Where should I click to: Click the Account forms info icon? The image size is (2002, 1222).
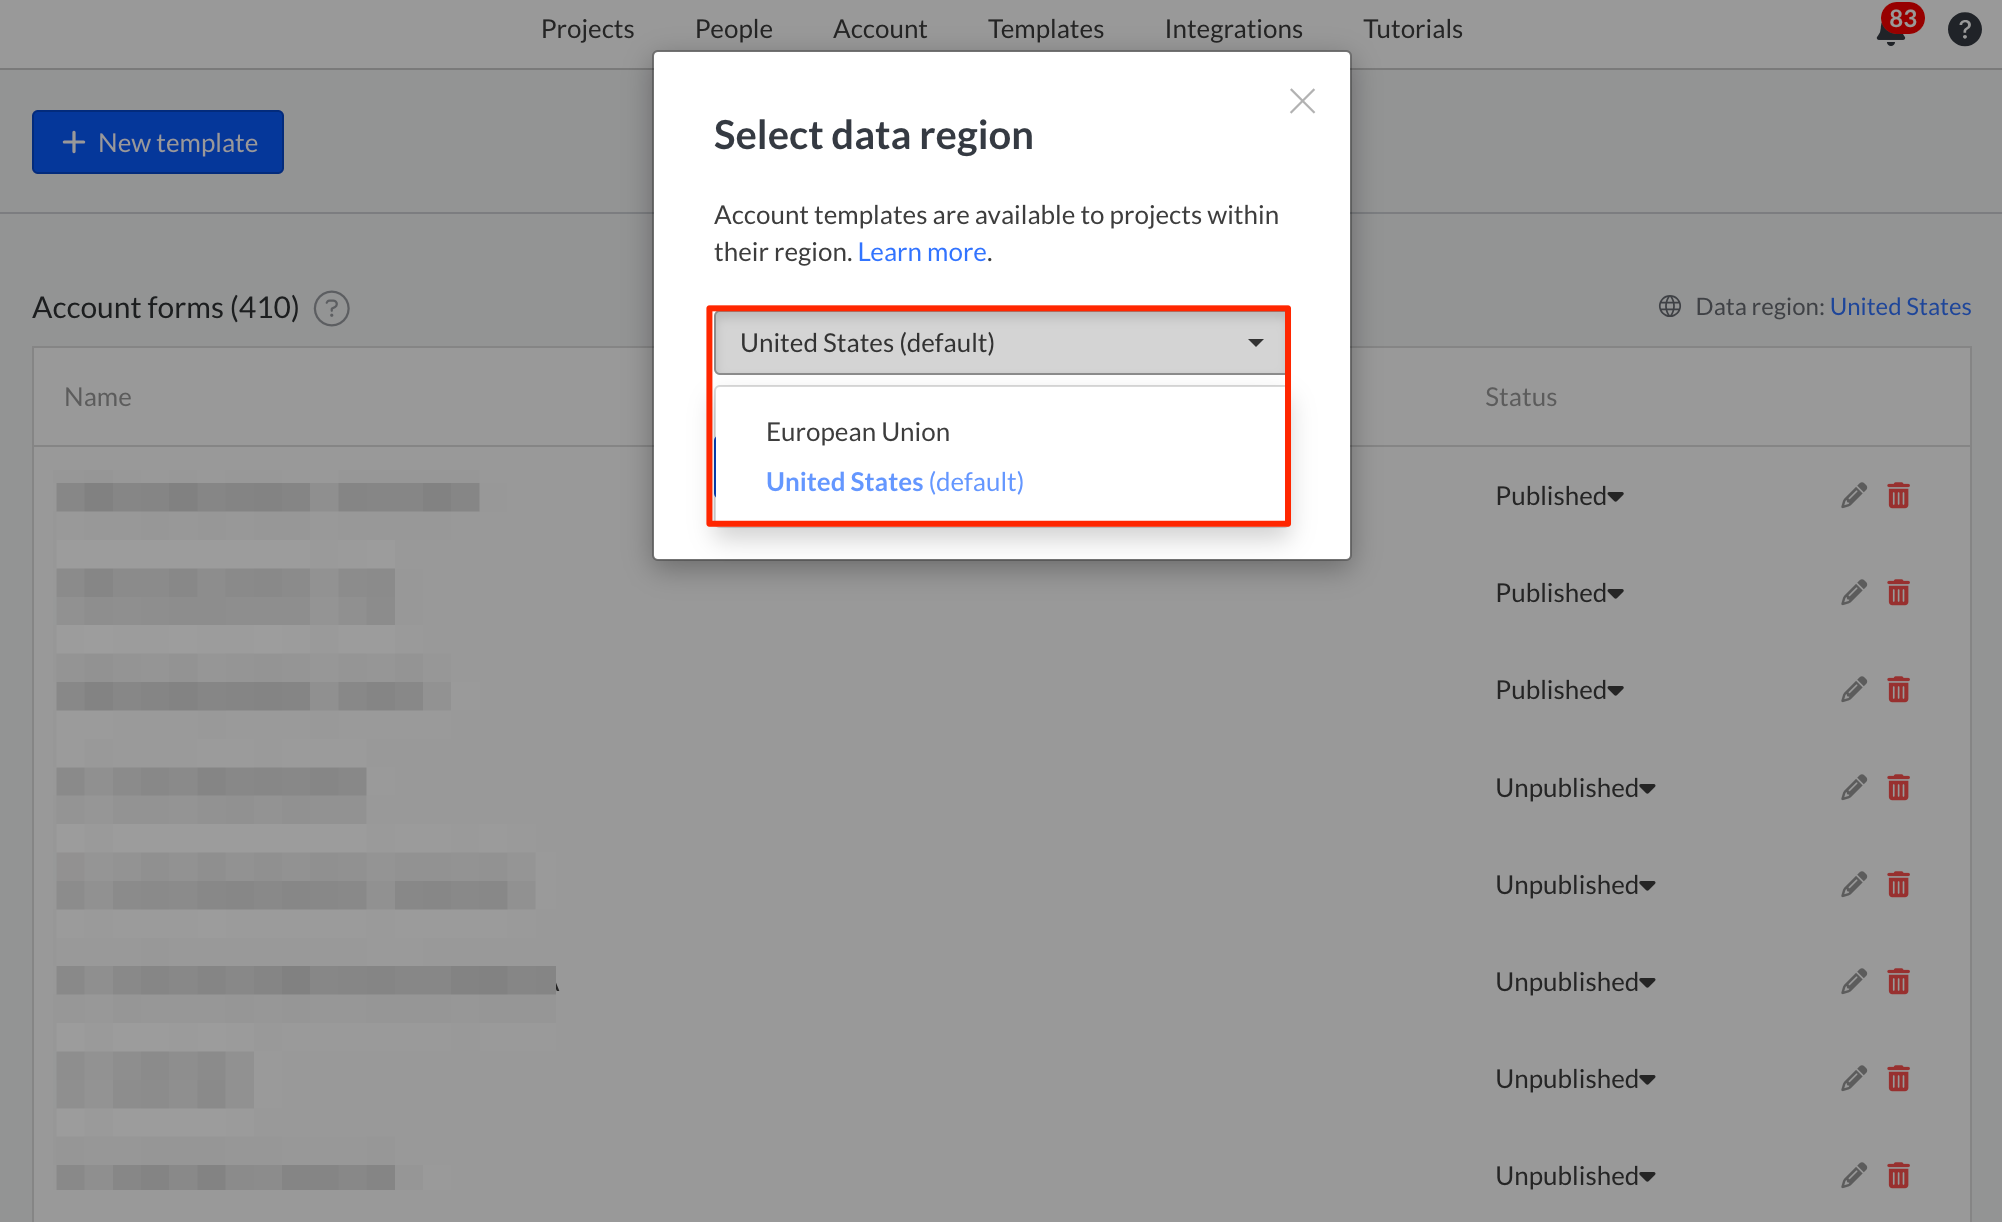coord(332,308)
